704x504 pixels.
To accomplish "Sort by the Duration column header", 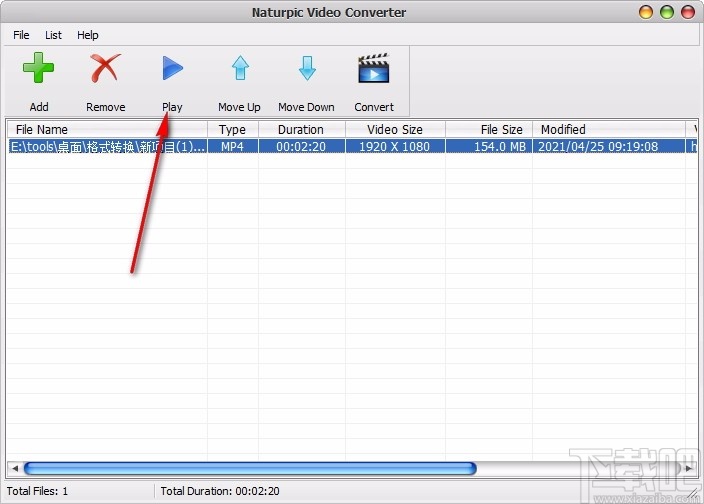I will (x=301, y=130).
